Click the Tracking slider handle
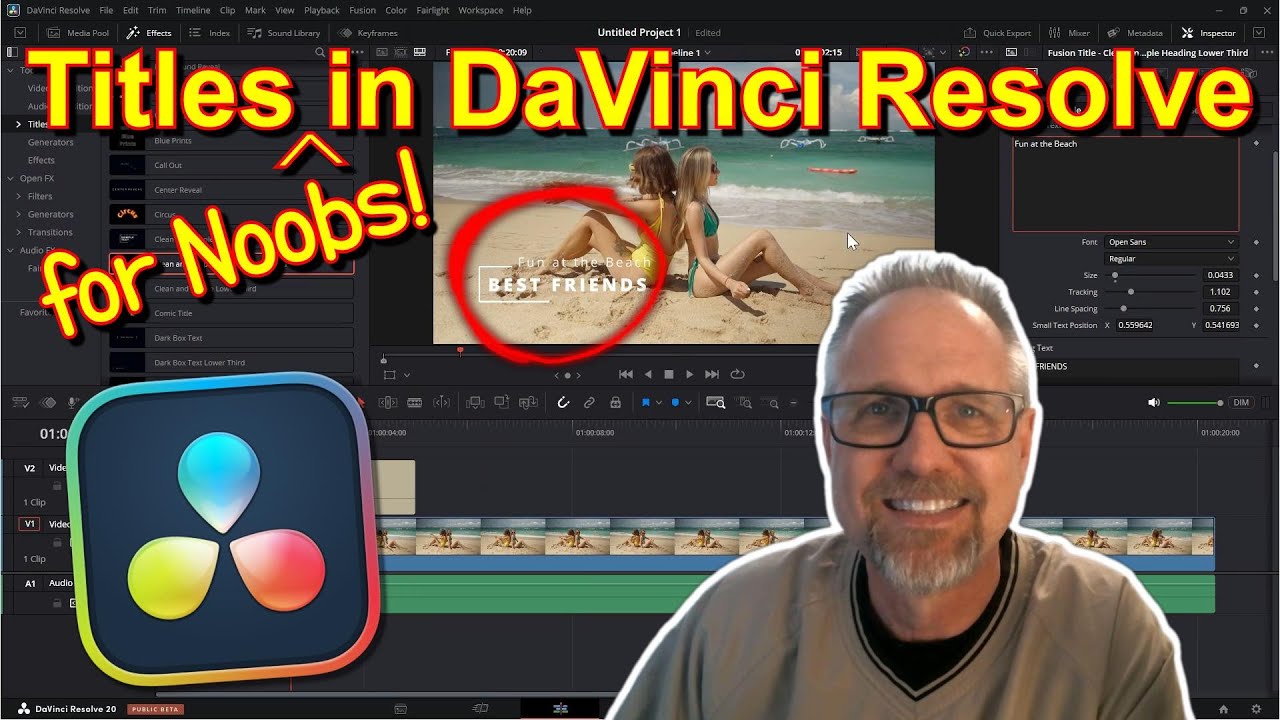1280x720 pixels. (x=1131, y=292)
